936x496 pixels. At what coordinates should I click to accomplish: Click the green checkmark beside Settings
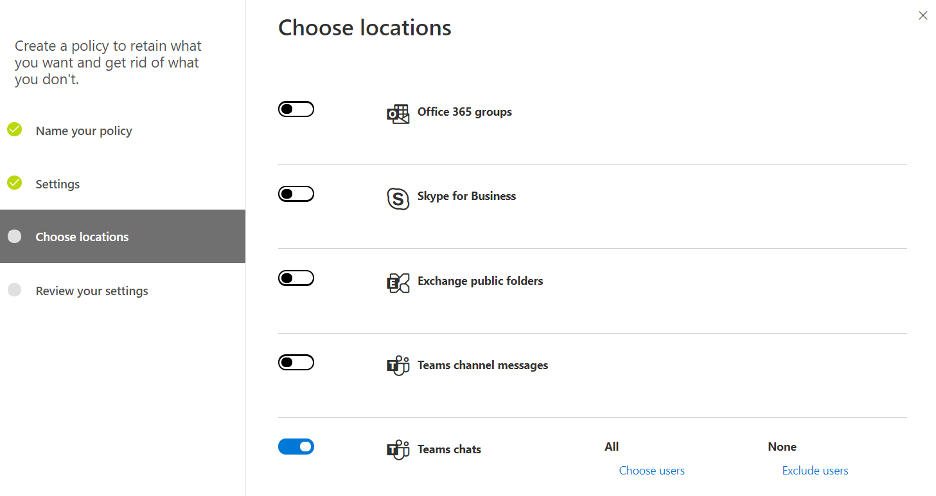coord(15,183)
